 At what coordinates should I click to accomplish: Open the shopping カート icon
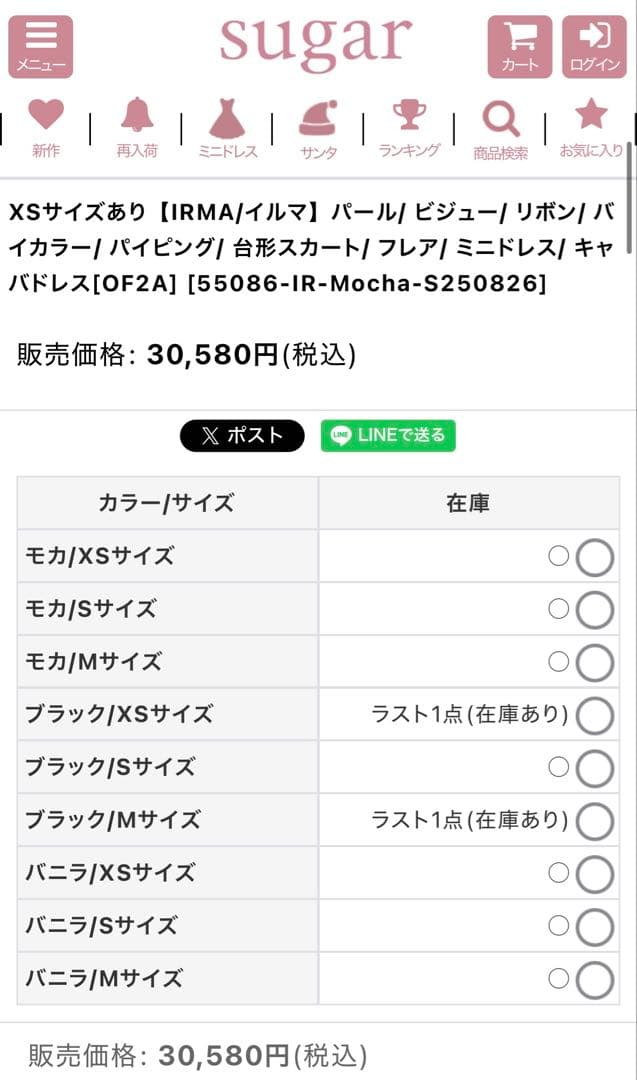523,45
